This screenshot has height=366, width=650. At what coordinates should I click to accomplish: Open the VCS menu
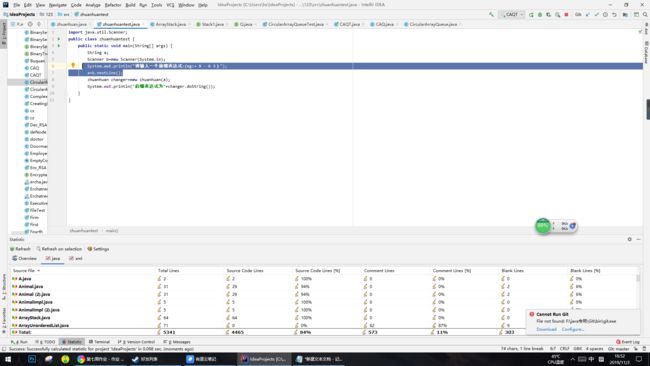click(170, 5)
